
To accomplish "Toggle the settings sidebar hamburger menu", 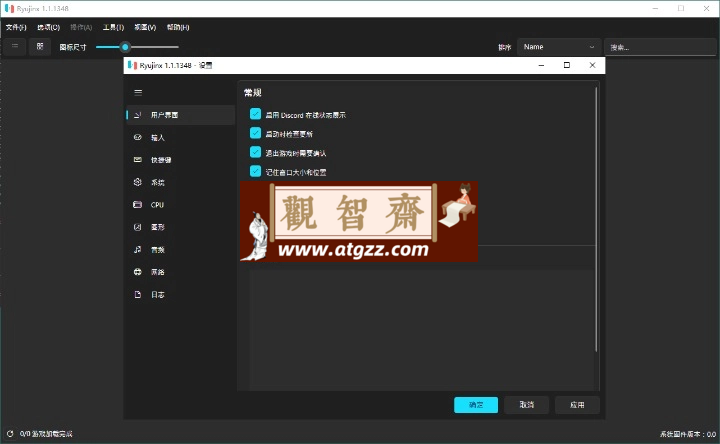I will pyautogui.click(x=138, y=92).
